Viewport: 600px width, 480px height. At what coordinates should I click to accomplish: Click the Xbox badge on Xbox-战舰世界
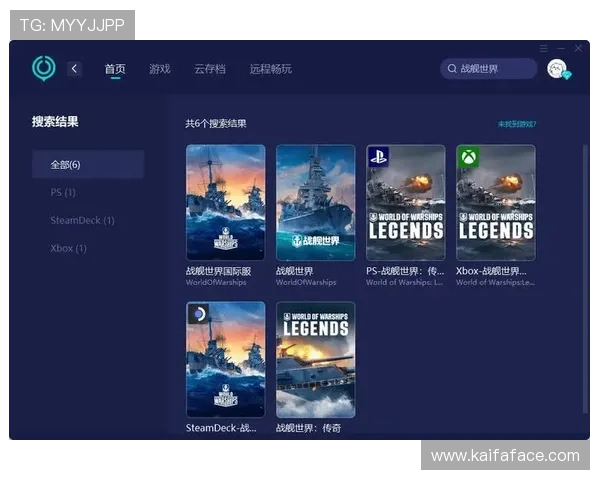pyautogui.click(x=468, y=156)
